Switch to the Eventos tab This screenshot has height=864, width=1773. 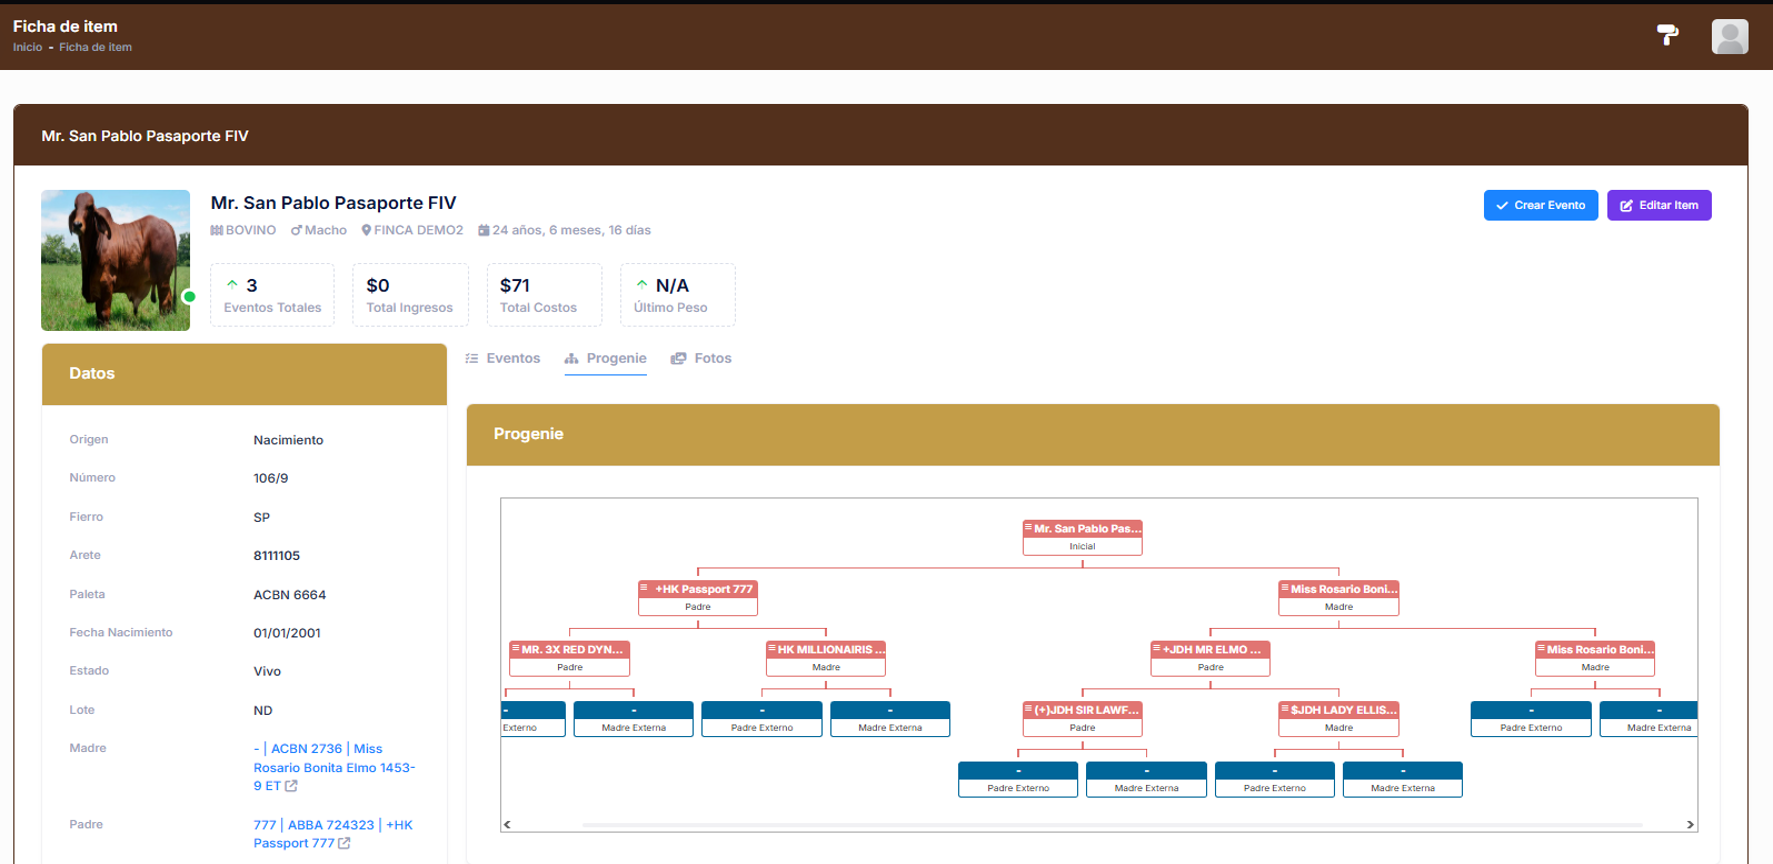[x=502, y=358]
